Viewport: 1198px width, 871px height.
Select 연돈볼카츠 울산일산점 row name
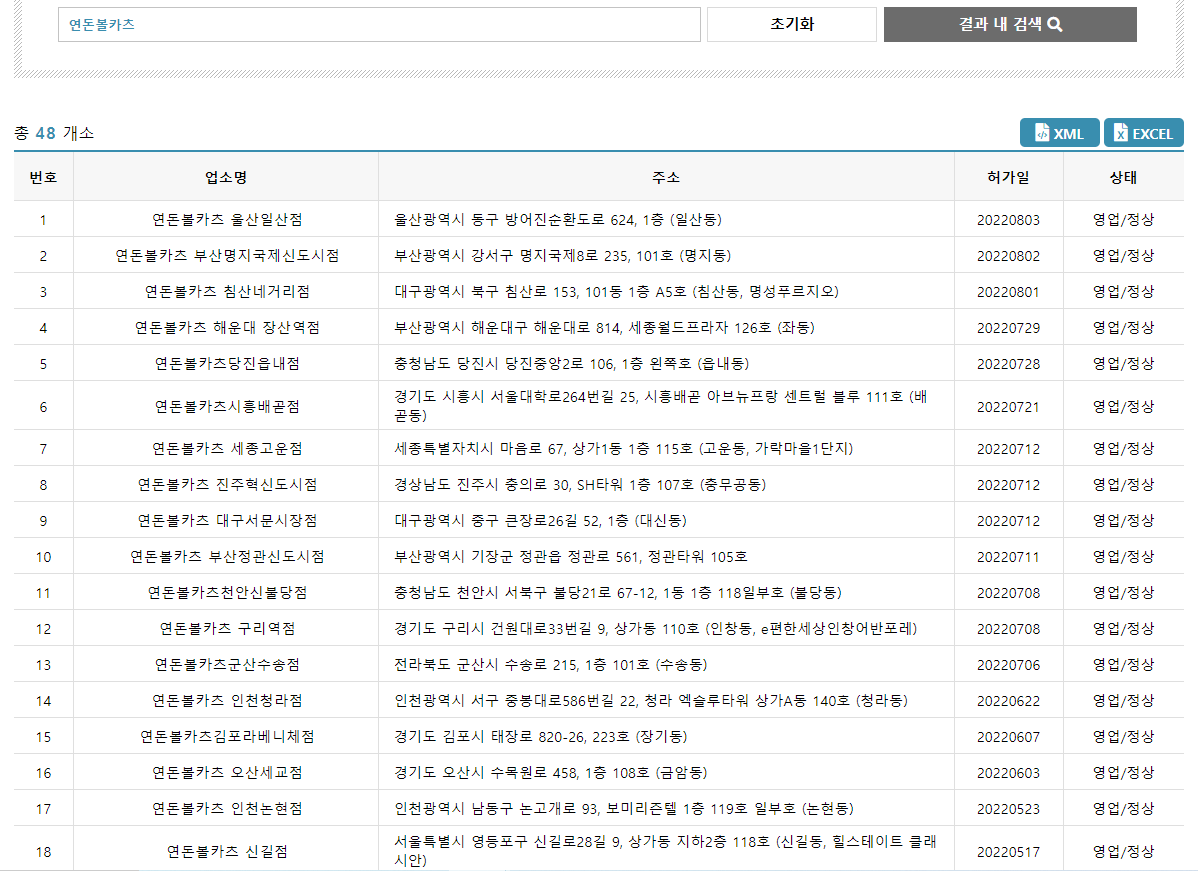(227, 220)
